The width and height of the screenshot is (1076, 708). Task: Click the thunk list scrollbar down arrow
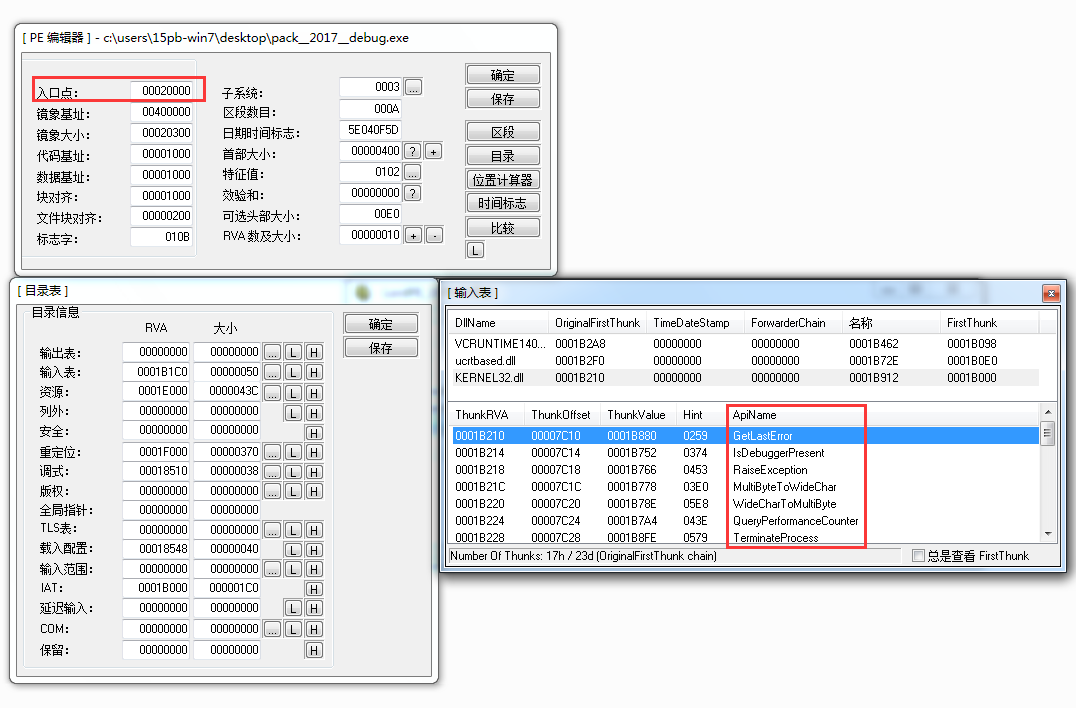pyautogui.click(x=1047, y=534)
